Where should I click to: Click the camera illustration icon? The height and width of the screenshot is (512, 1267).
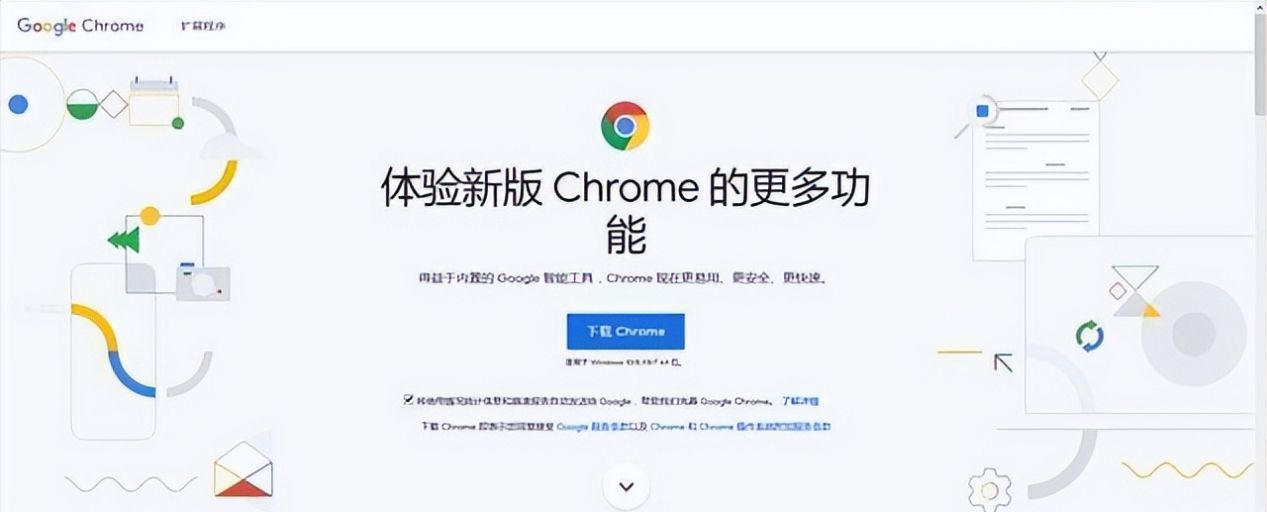[x=203, y=281]
